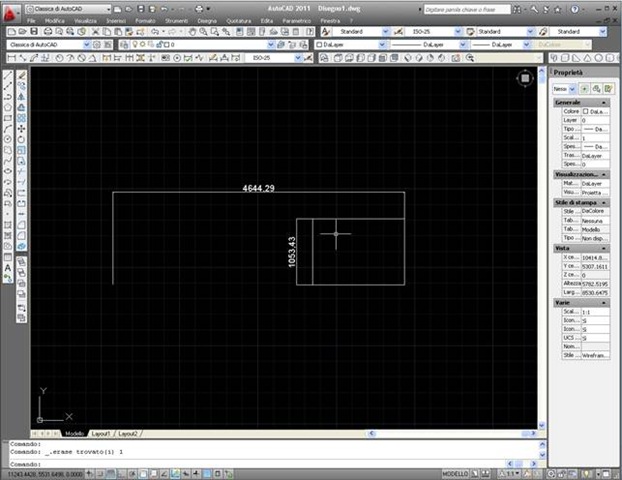Select the Line tool in Draw toolbar
This screenshot has width=622, height=480.
[8, 75]
